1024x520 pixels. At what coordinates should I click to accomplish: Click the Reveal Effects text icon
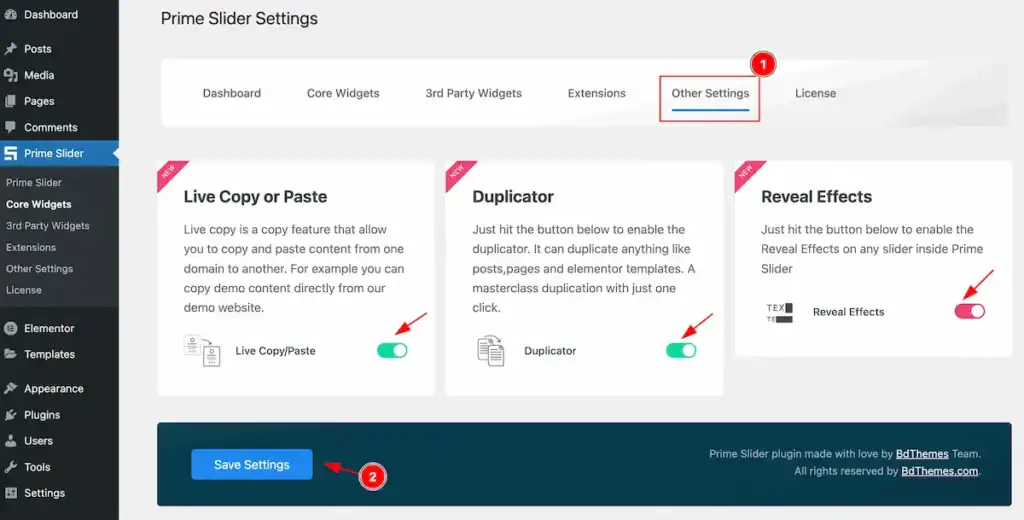(779, 312)
